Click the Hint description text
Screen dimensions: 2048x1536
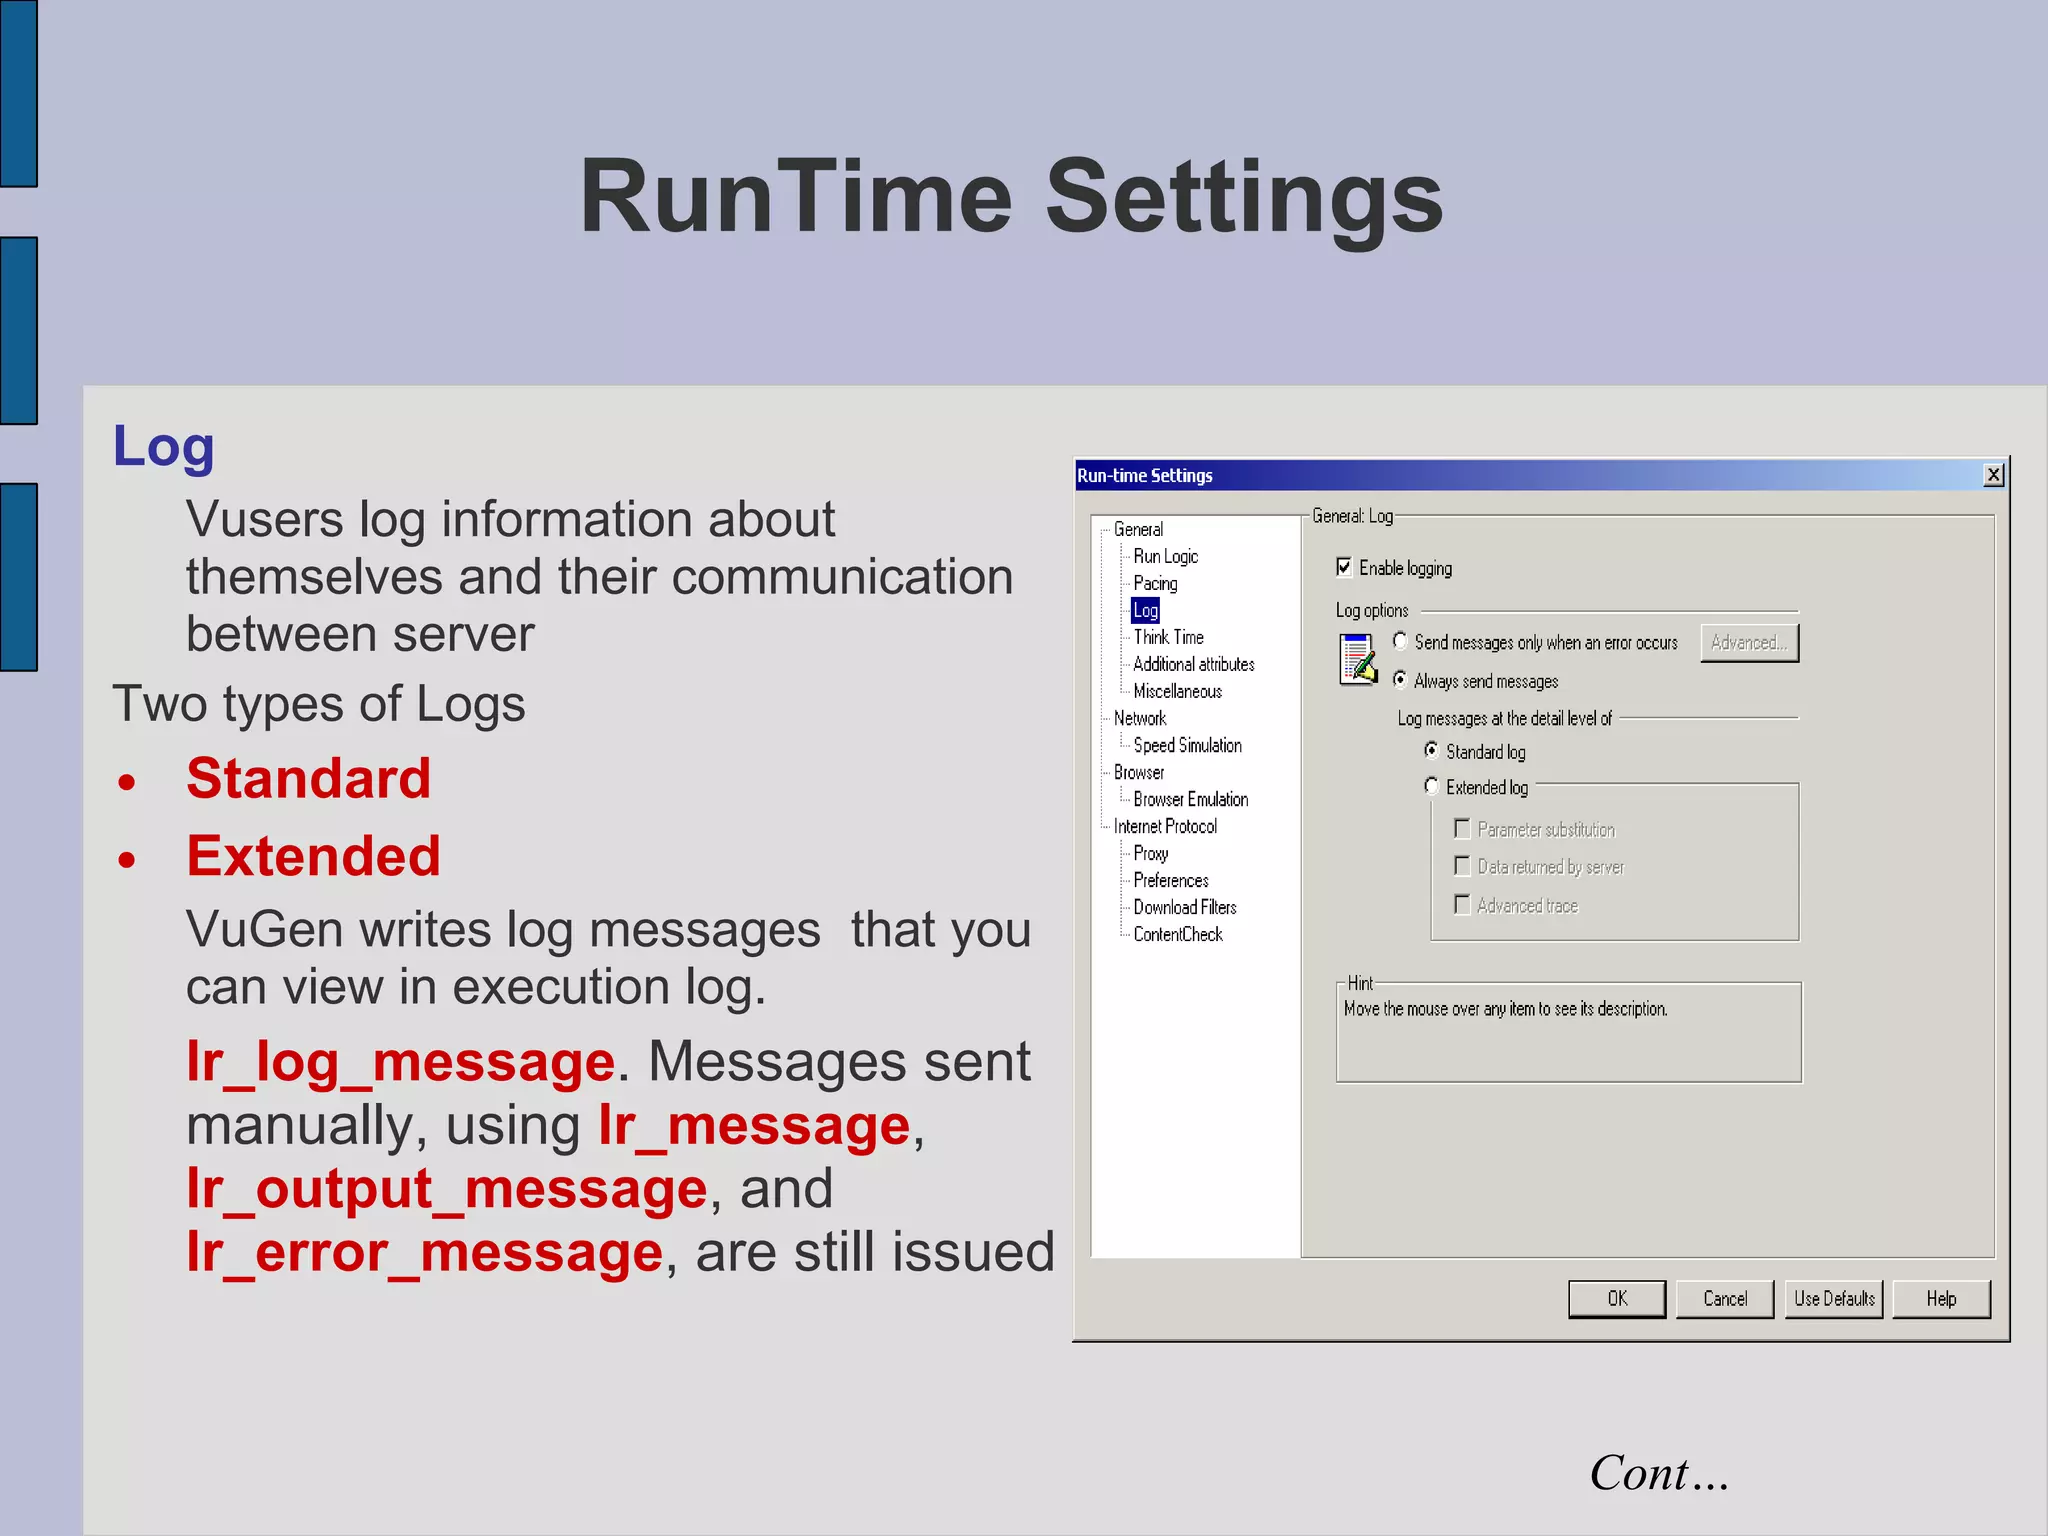tap(1505, 1009)
